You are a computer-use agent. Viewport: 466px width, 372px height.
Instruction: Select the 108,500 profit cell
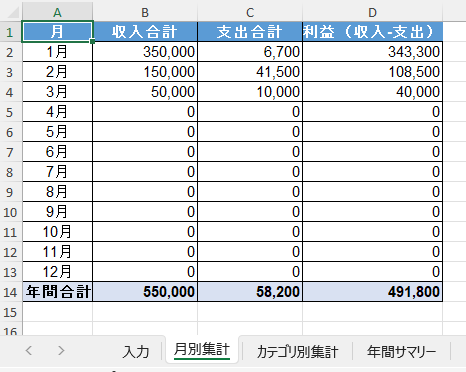[373, 72]
